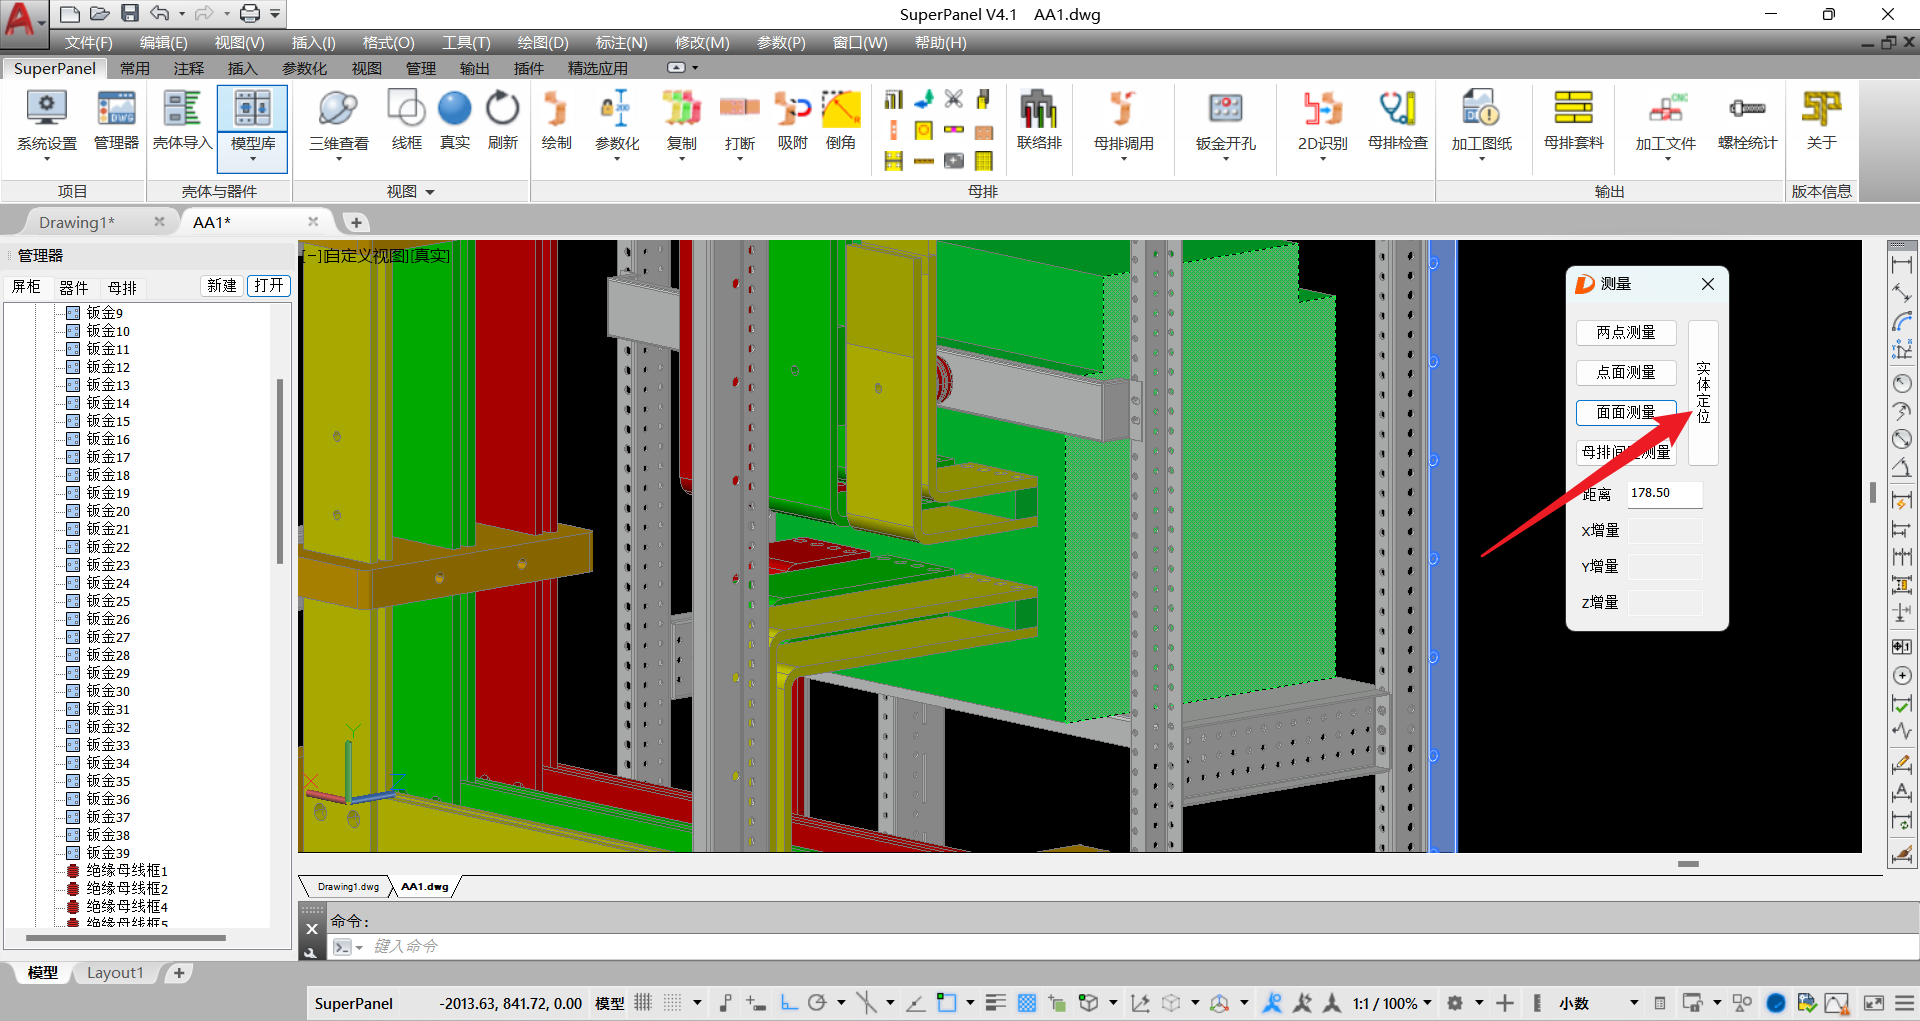Click the 新建 button in manager

click(x=222, y=286)
